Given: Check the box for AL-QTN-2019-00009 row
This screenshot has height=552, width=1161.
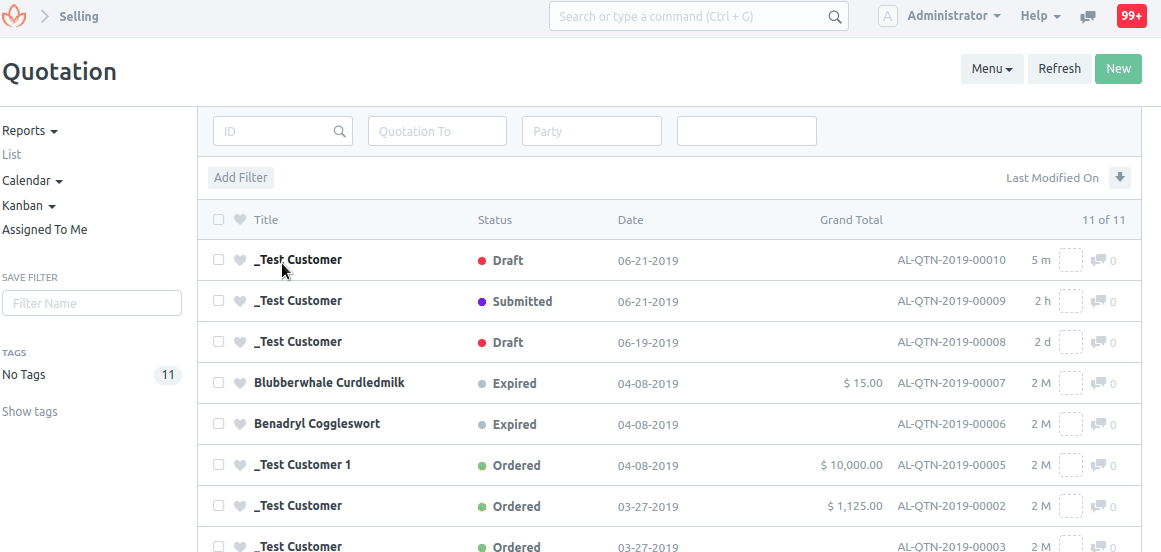Looking at the screenshot, I should point(218,301).
